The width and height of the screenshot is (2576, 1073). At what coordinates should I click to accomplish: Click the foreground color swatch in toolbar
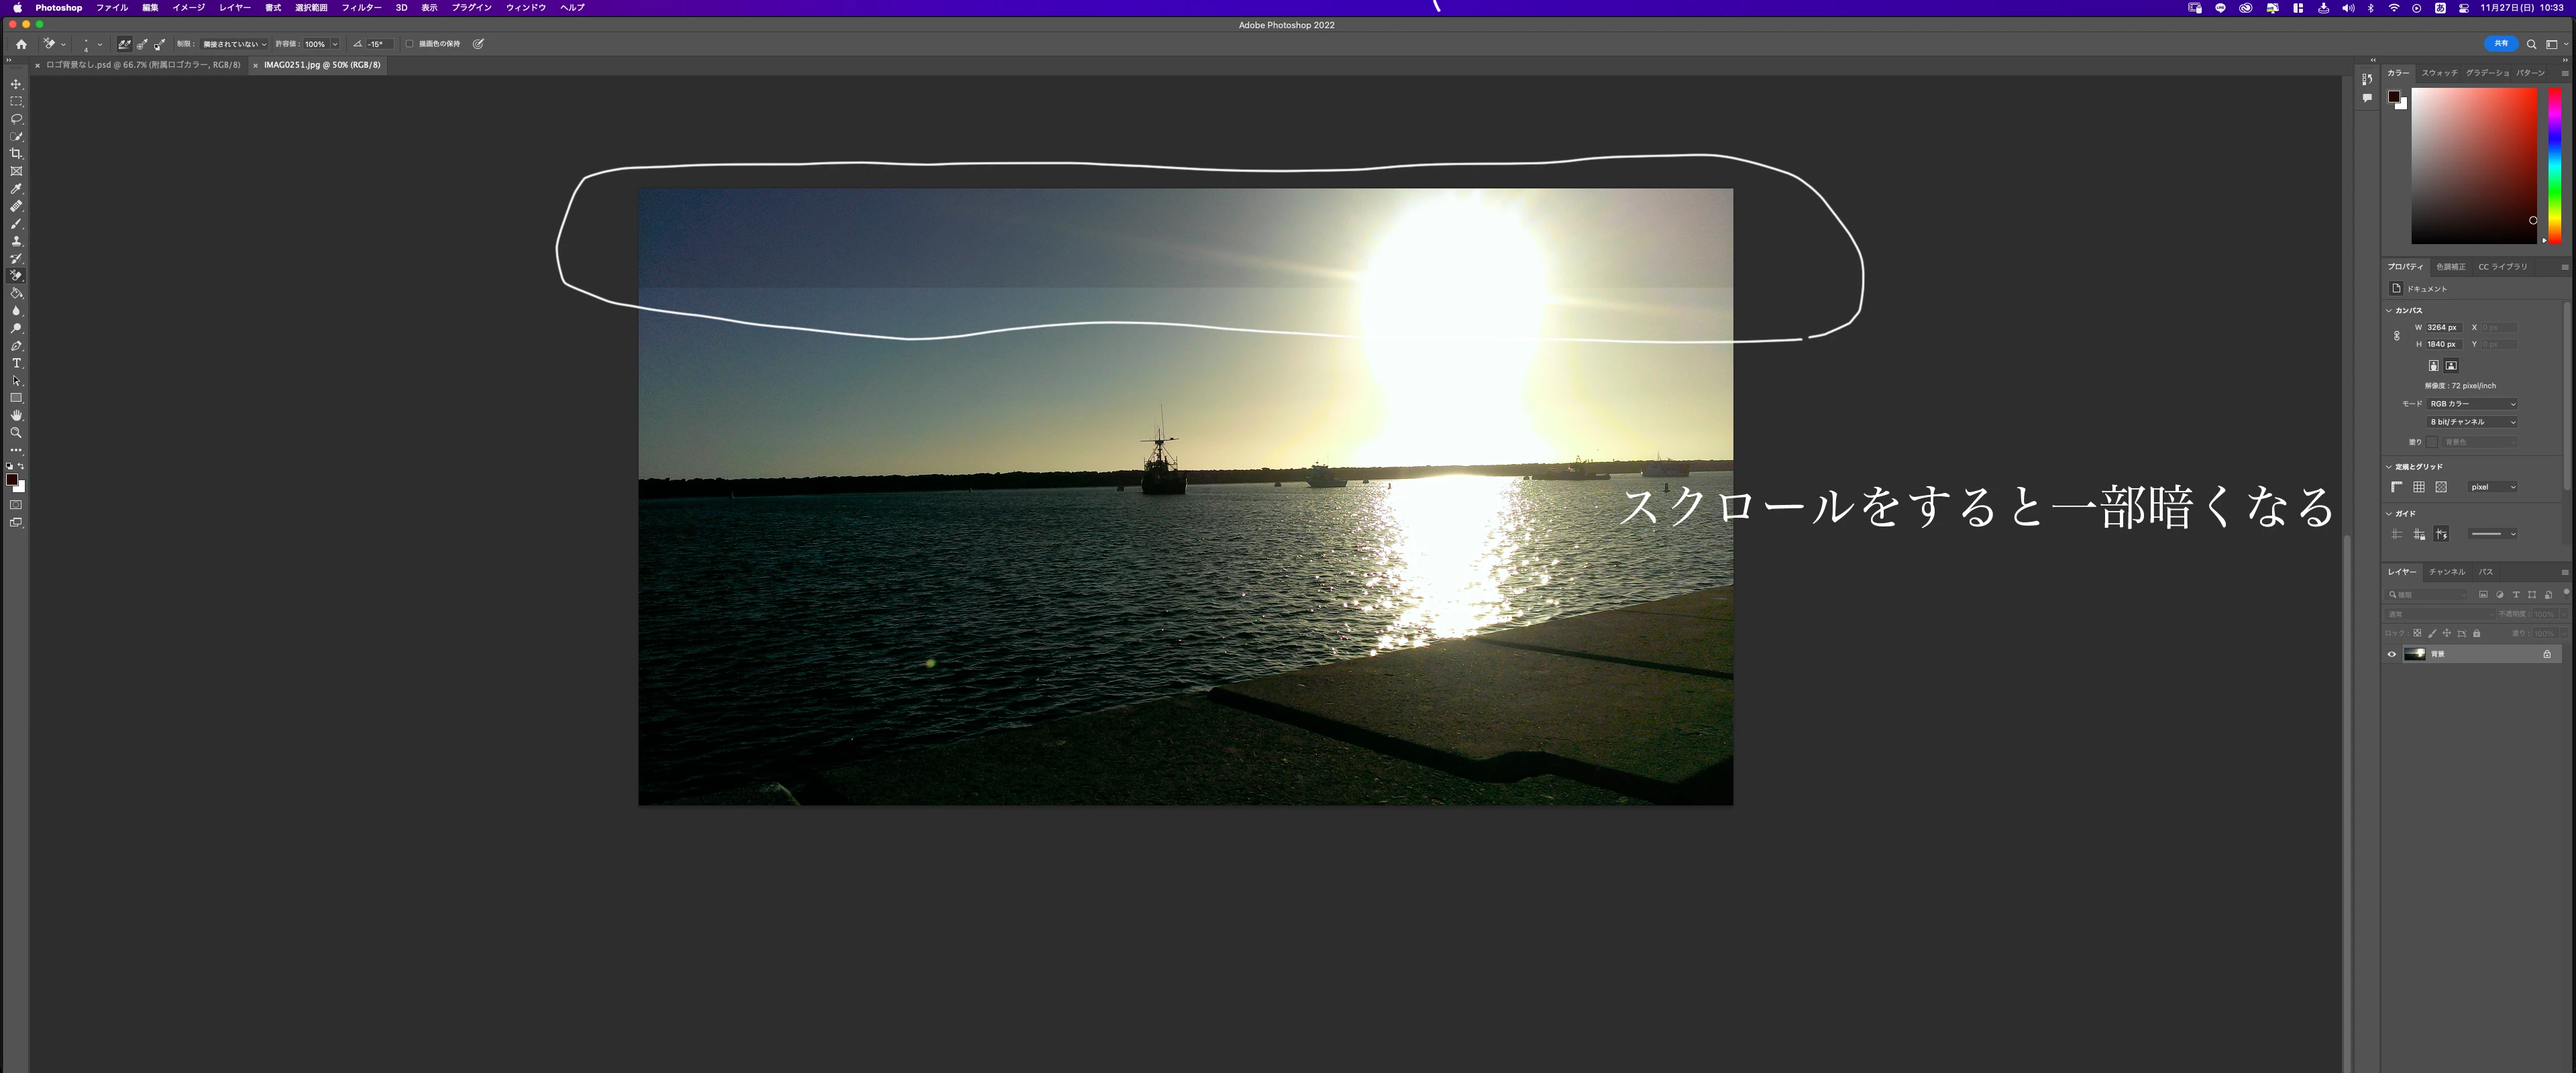pos(12,480)
